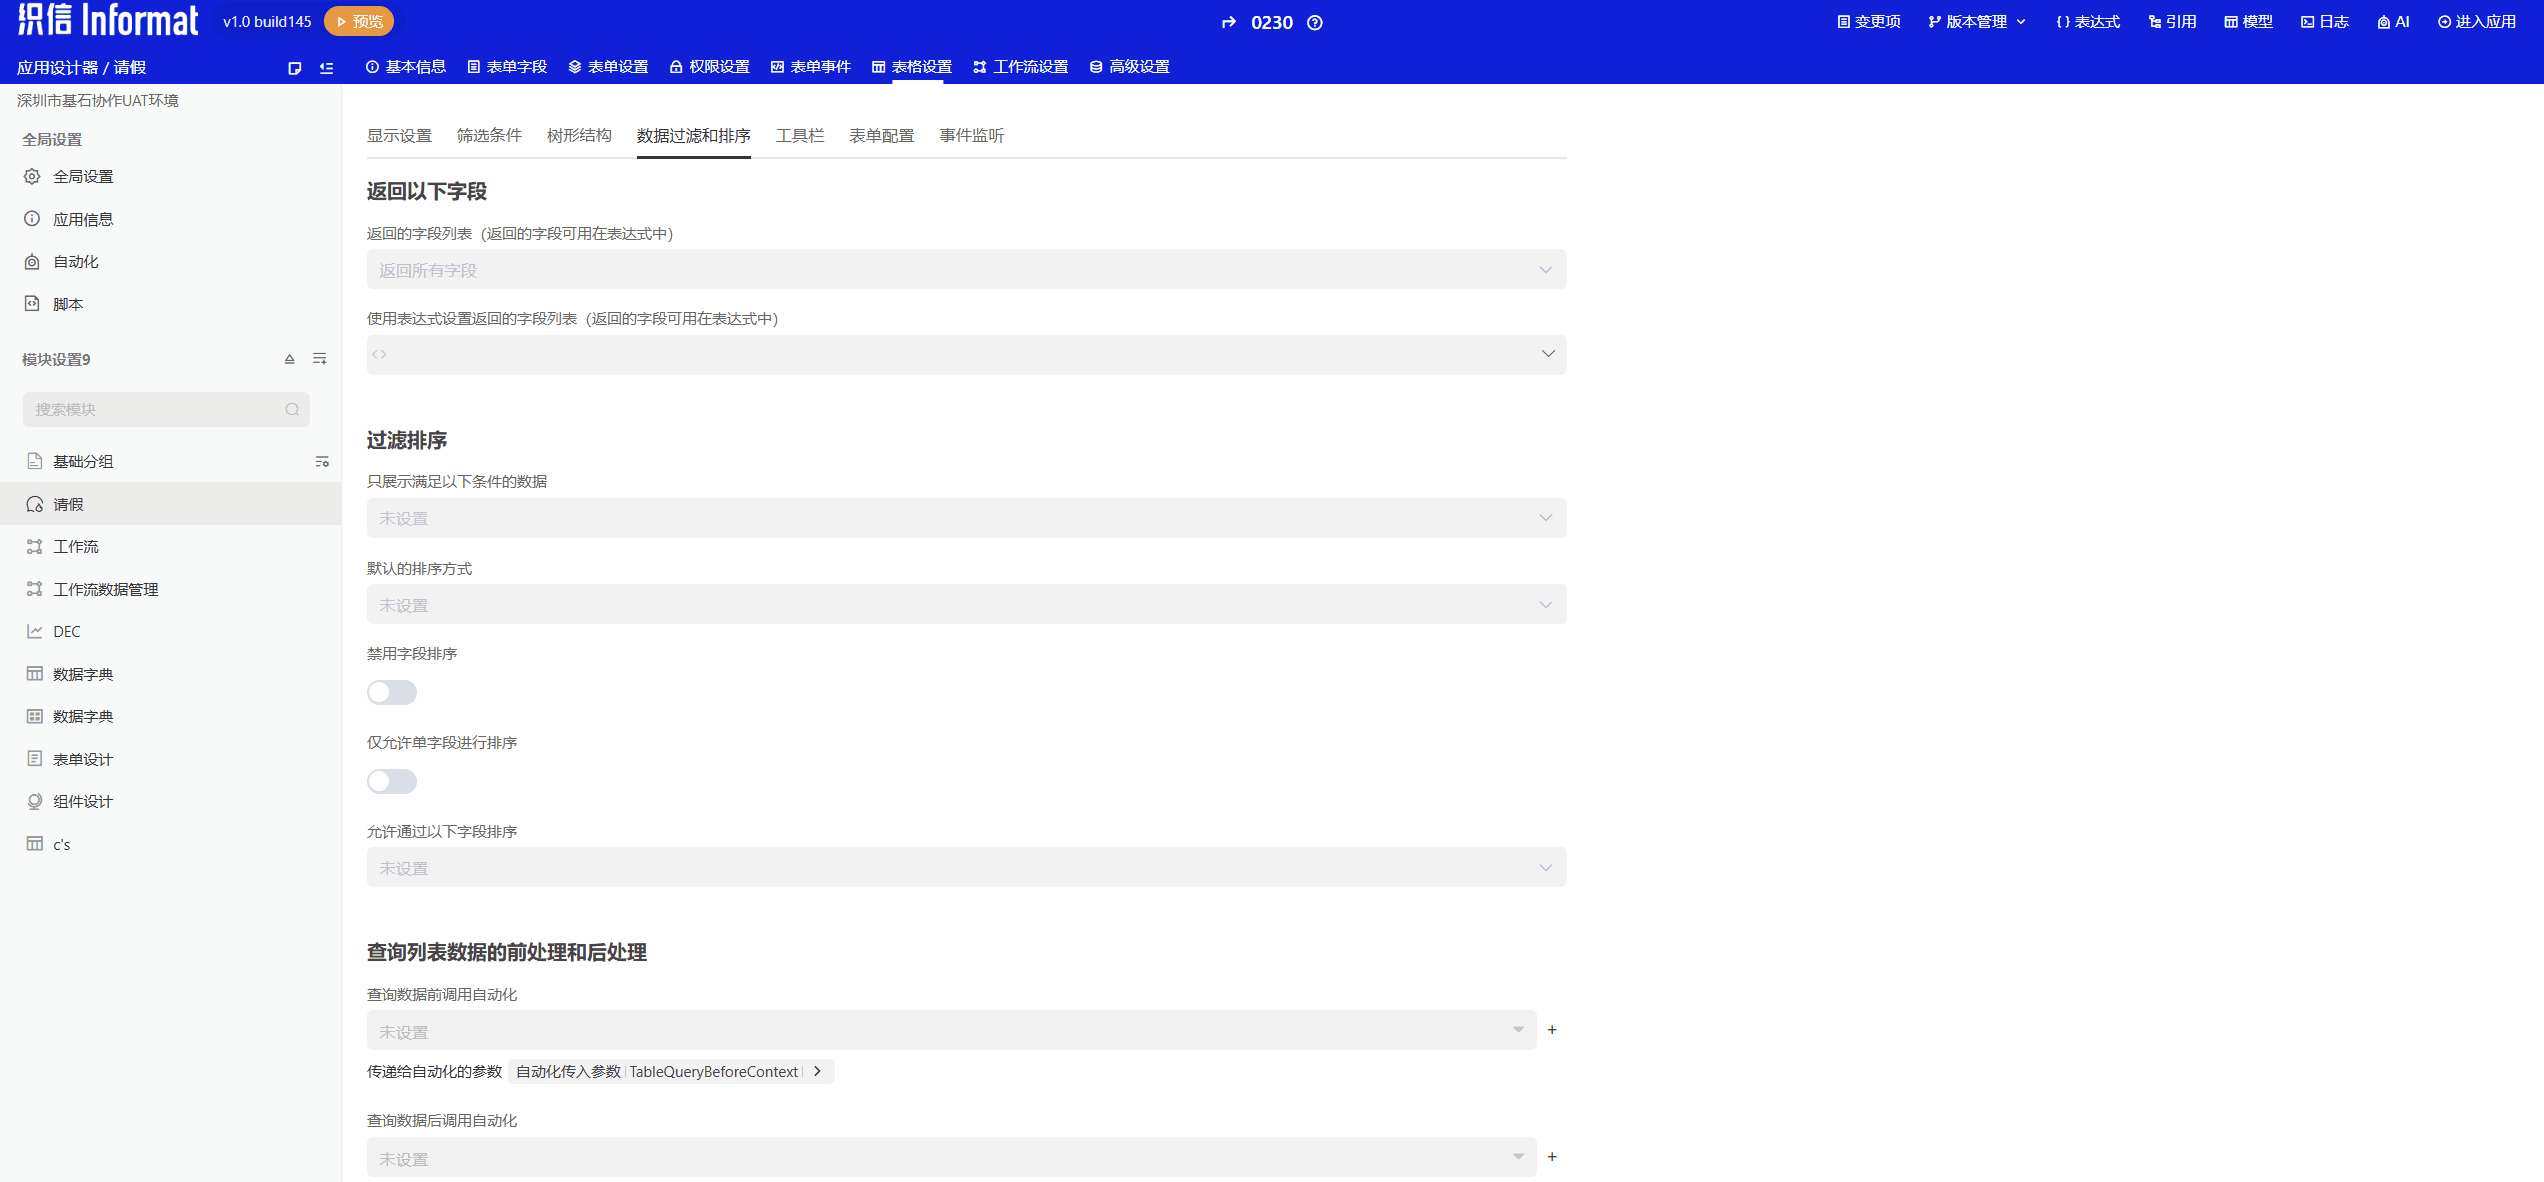Click the collapse sidebar list icon
Image resolution: width=2544 pixels, height=1182 pixels.
(x=326, y=68)
